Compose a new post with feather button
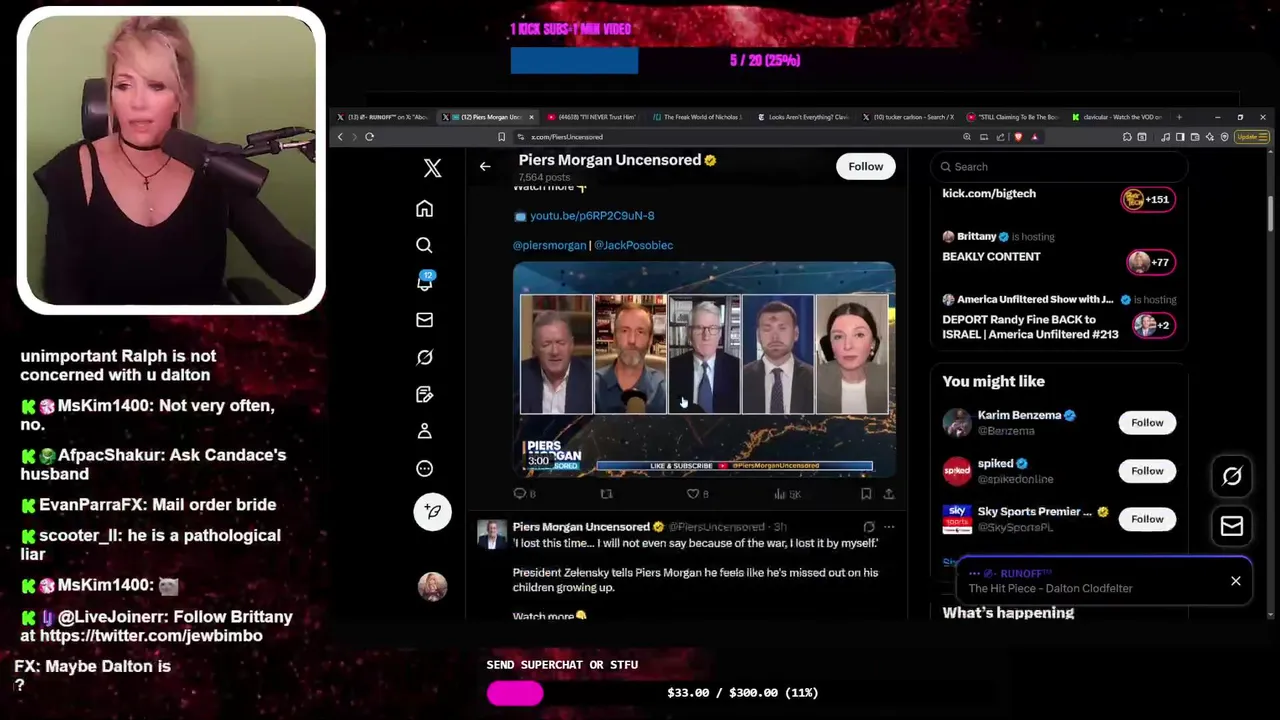This screenshot has height=720, width=1280. (x=432, y=511)
